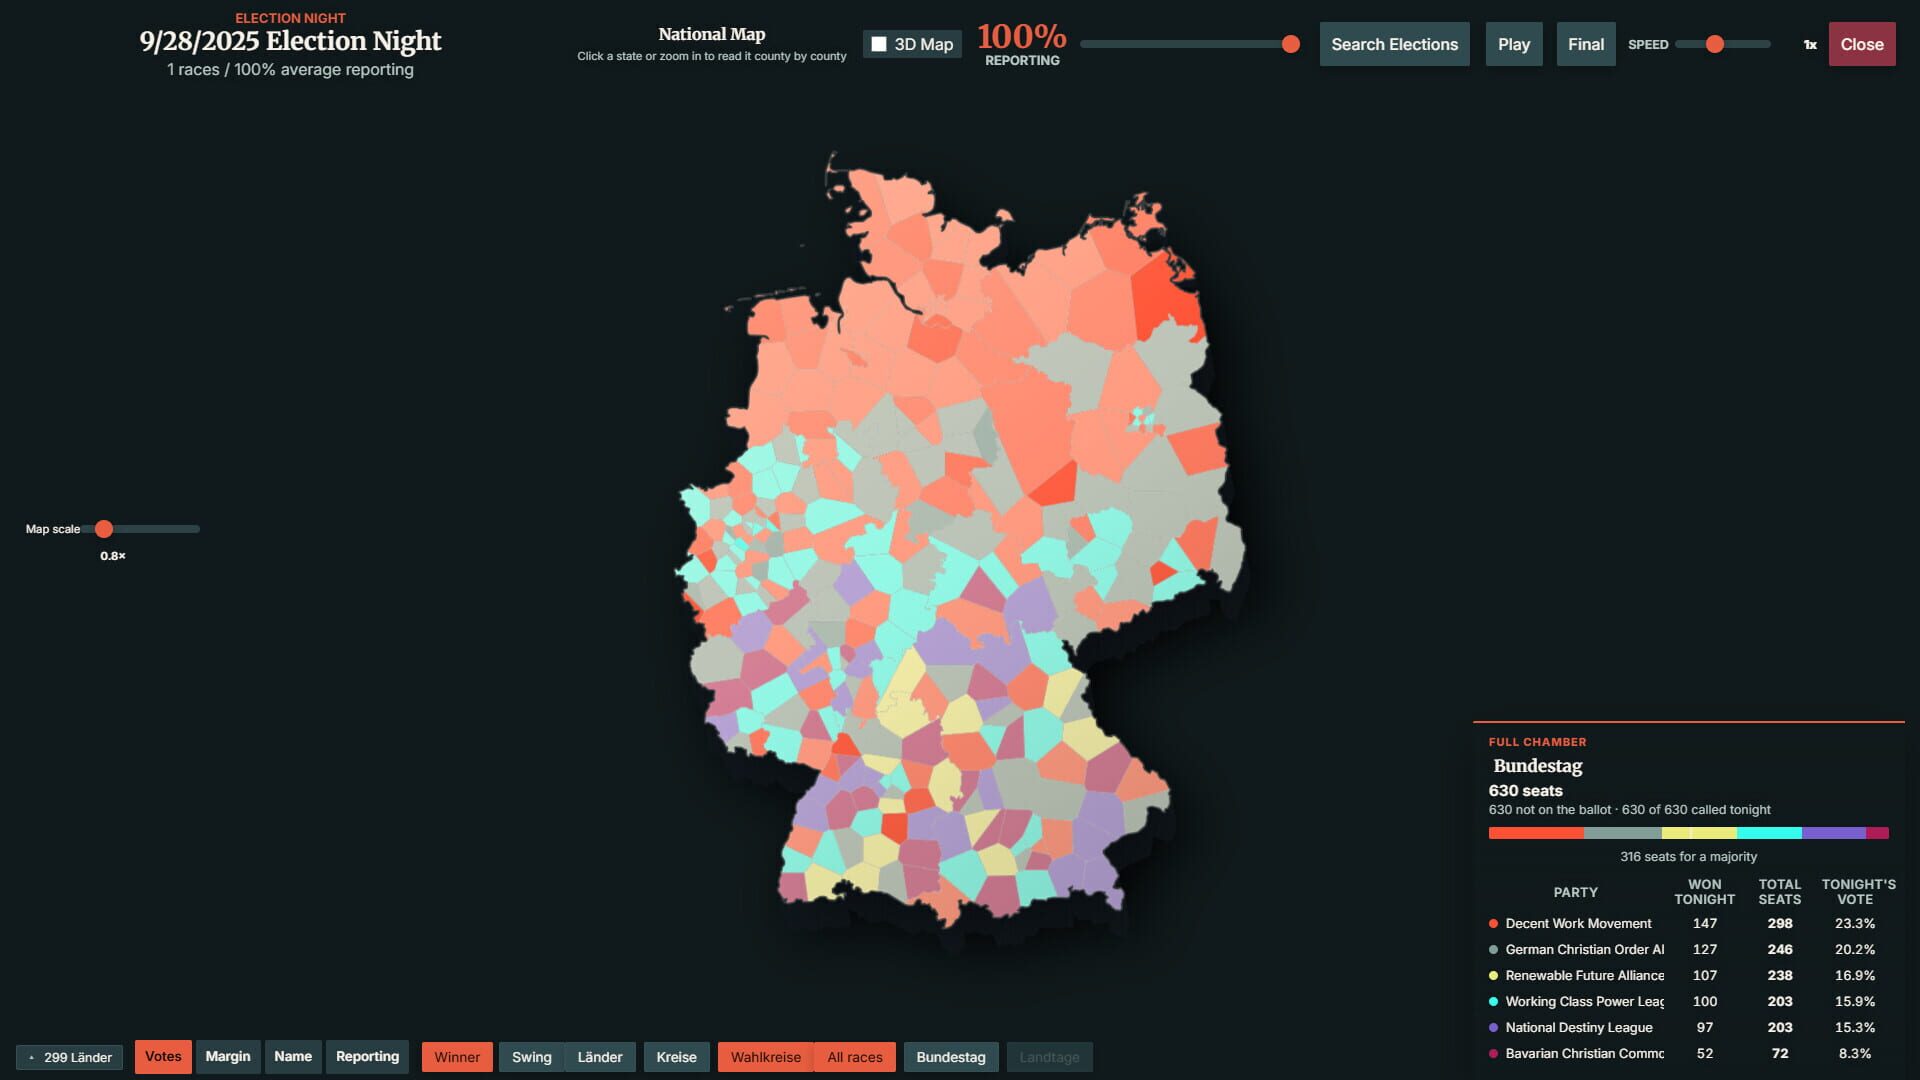1920x1080 pixels.
Task: Click the magenta dot beside Bavarian Christian
Action: tap(1494, 1054)
